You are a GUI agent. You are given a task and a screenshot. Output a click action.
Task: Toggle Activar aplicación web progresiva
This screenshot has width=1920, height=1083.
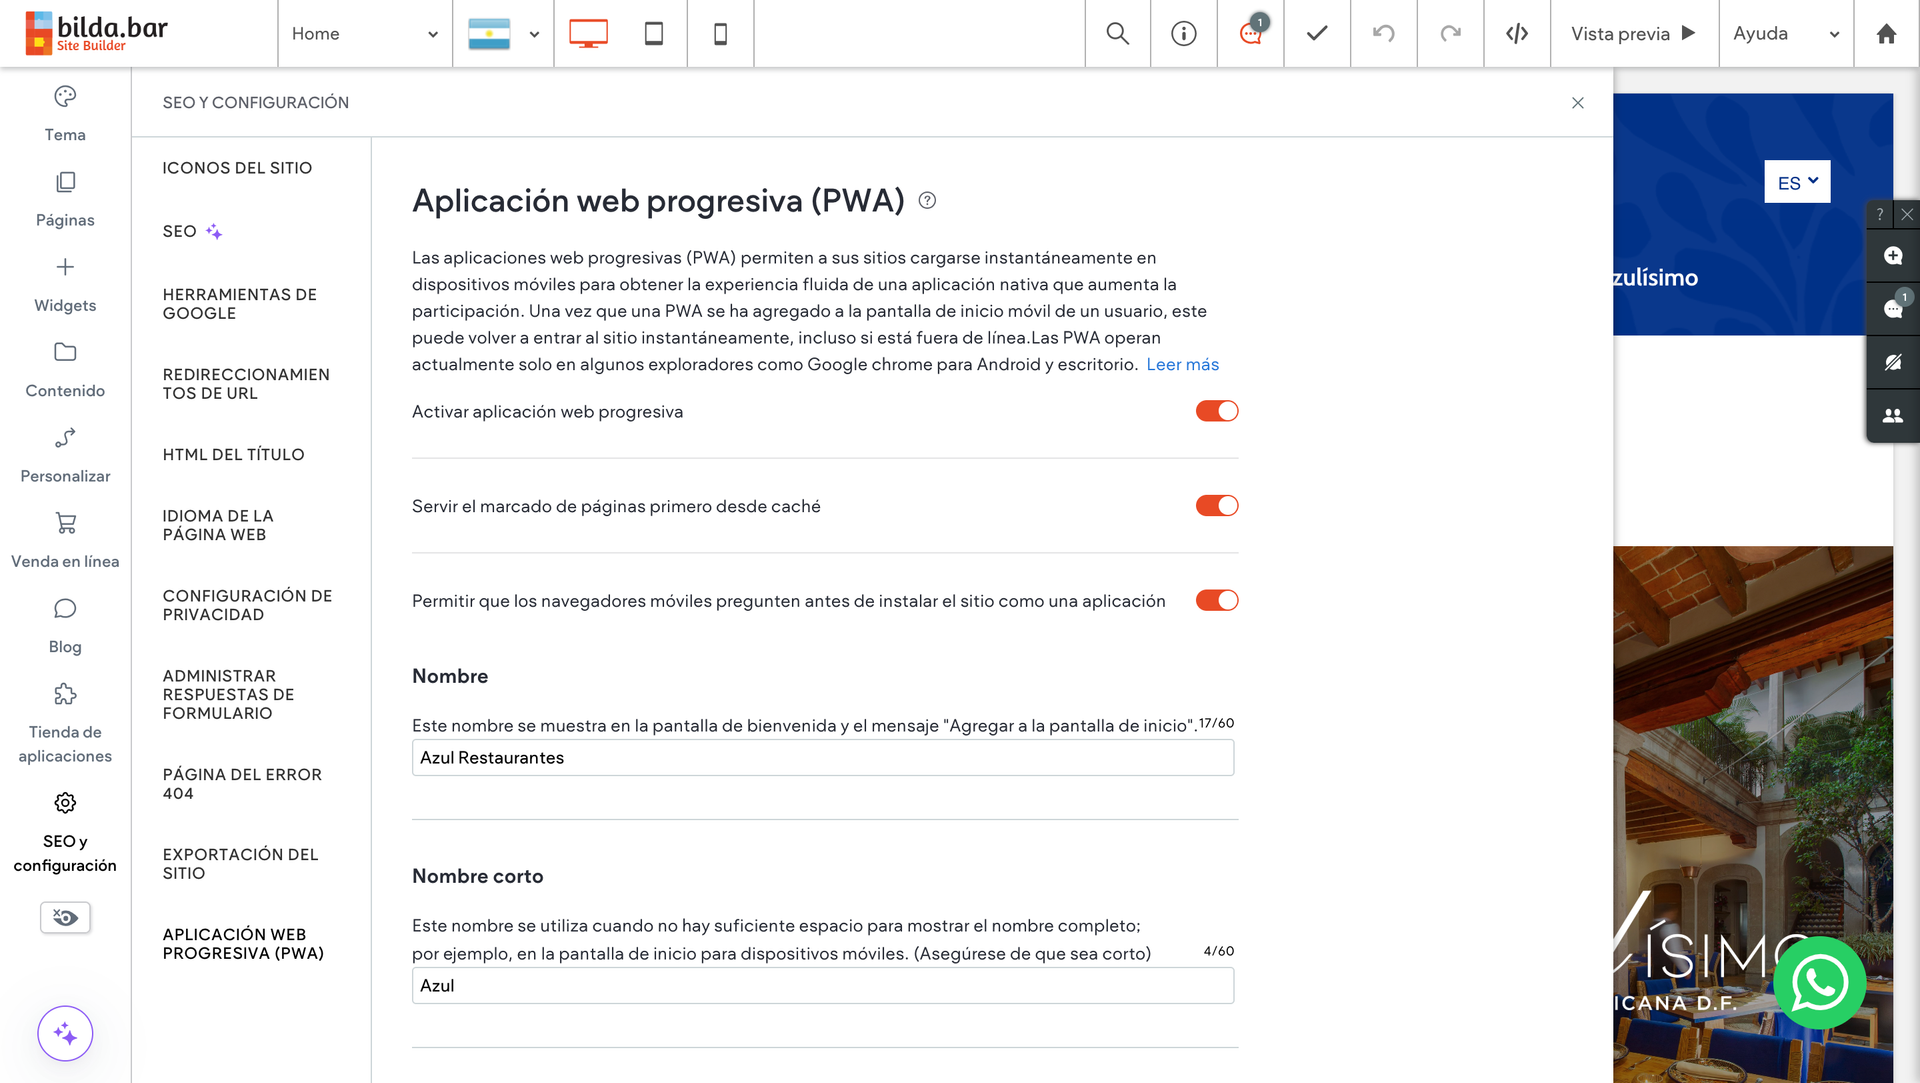click(1217, 411)
